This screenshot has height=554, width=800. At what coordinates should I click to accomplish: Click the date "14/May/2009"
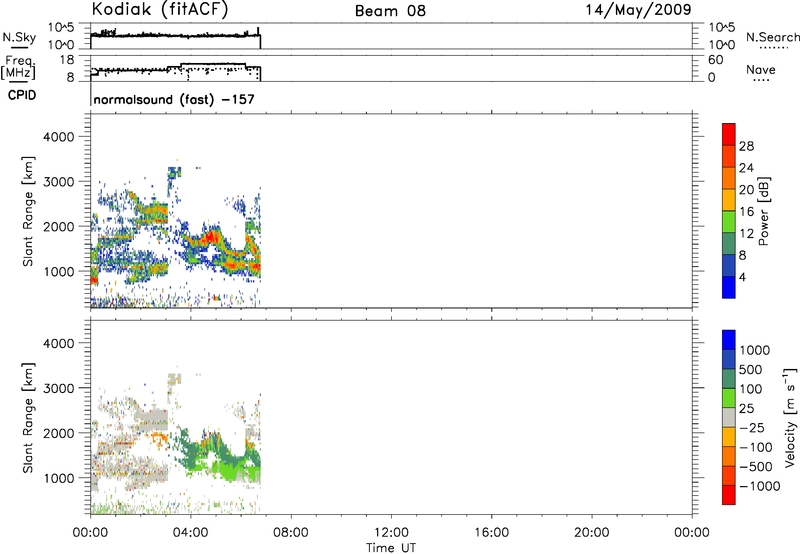pyautogui.click(x=638, y=10)
